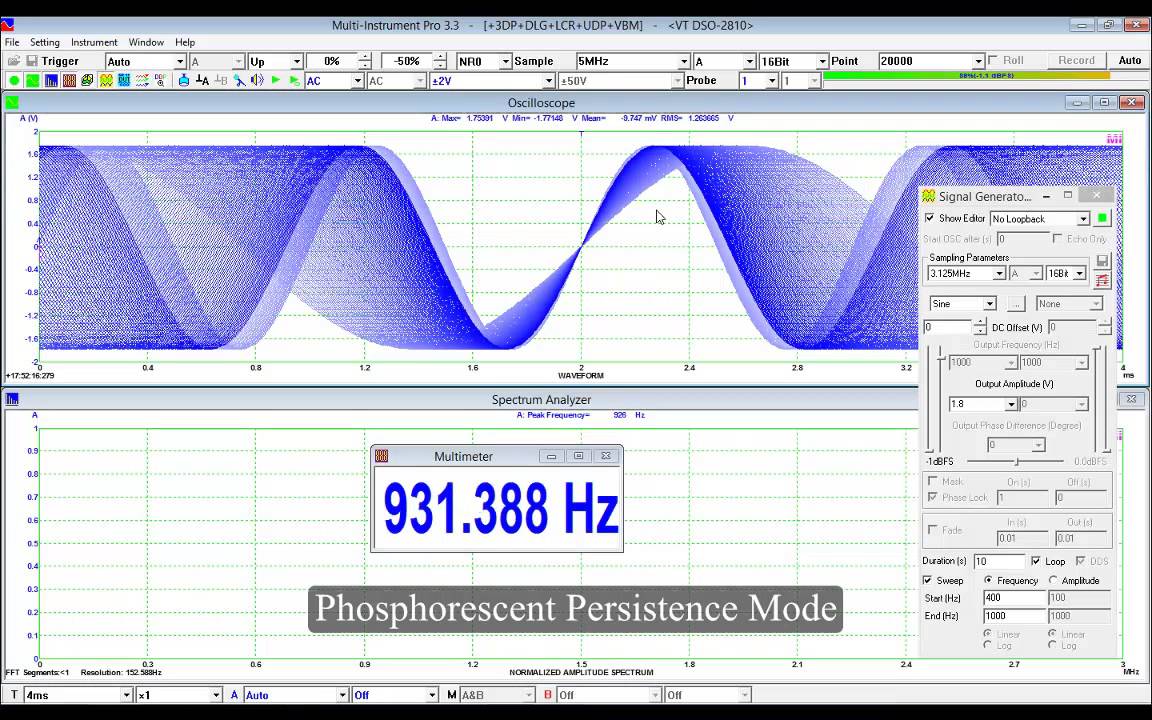
Task: Open the Window menu
Action: [x=146, y=42]
